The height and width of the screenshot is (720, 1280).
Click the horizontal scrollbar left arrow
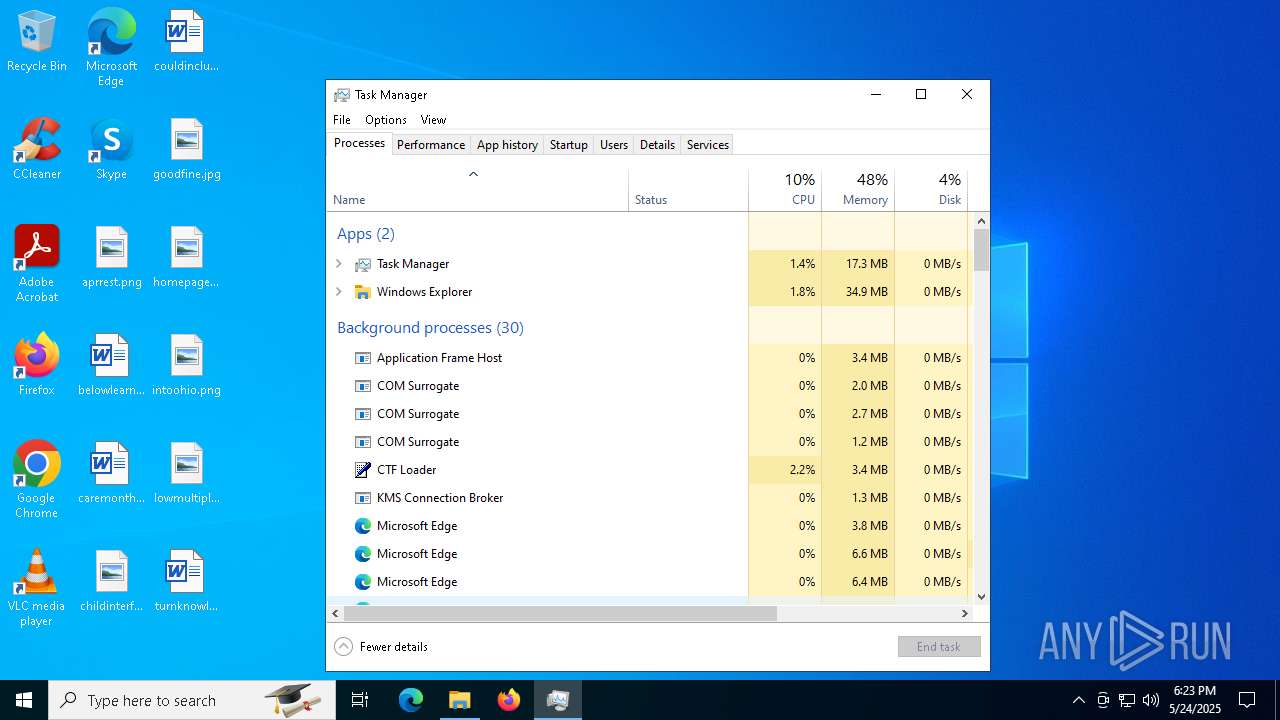335,614
